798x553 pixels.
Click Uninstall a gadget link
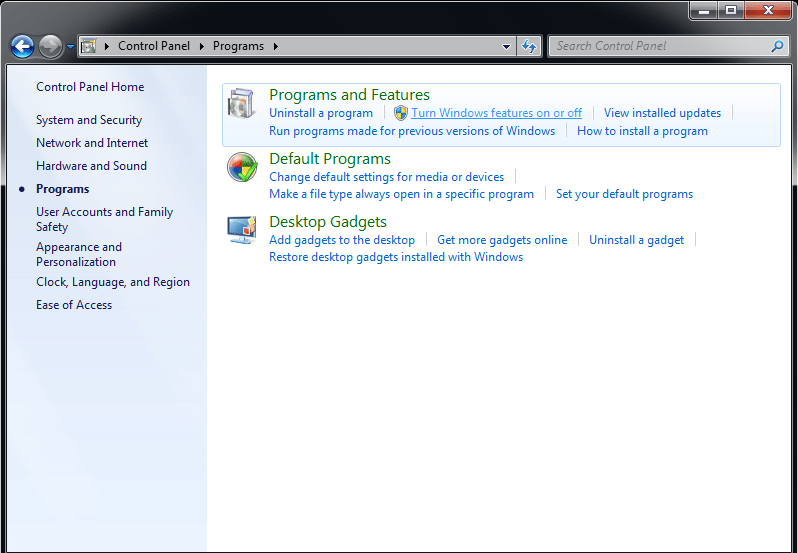tap(636, 240)
